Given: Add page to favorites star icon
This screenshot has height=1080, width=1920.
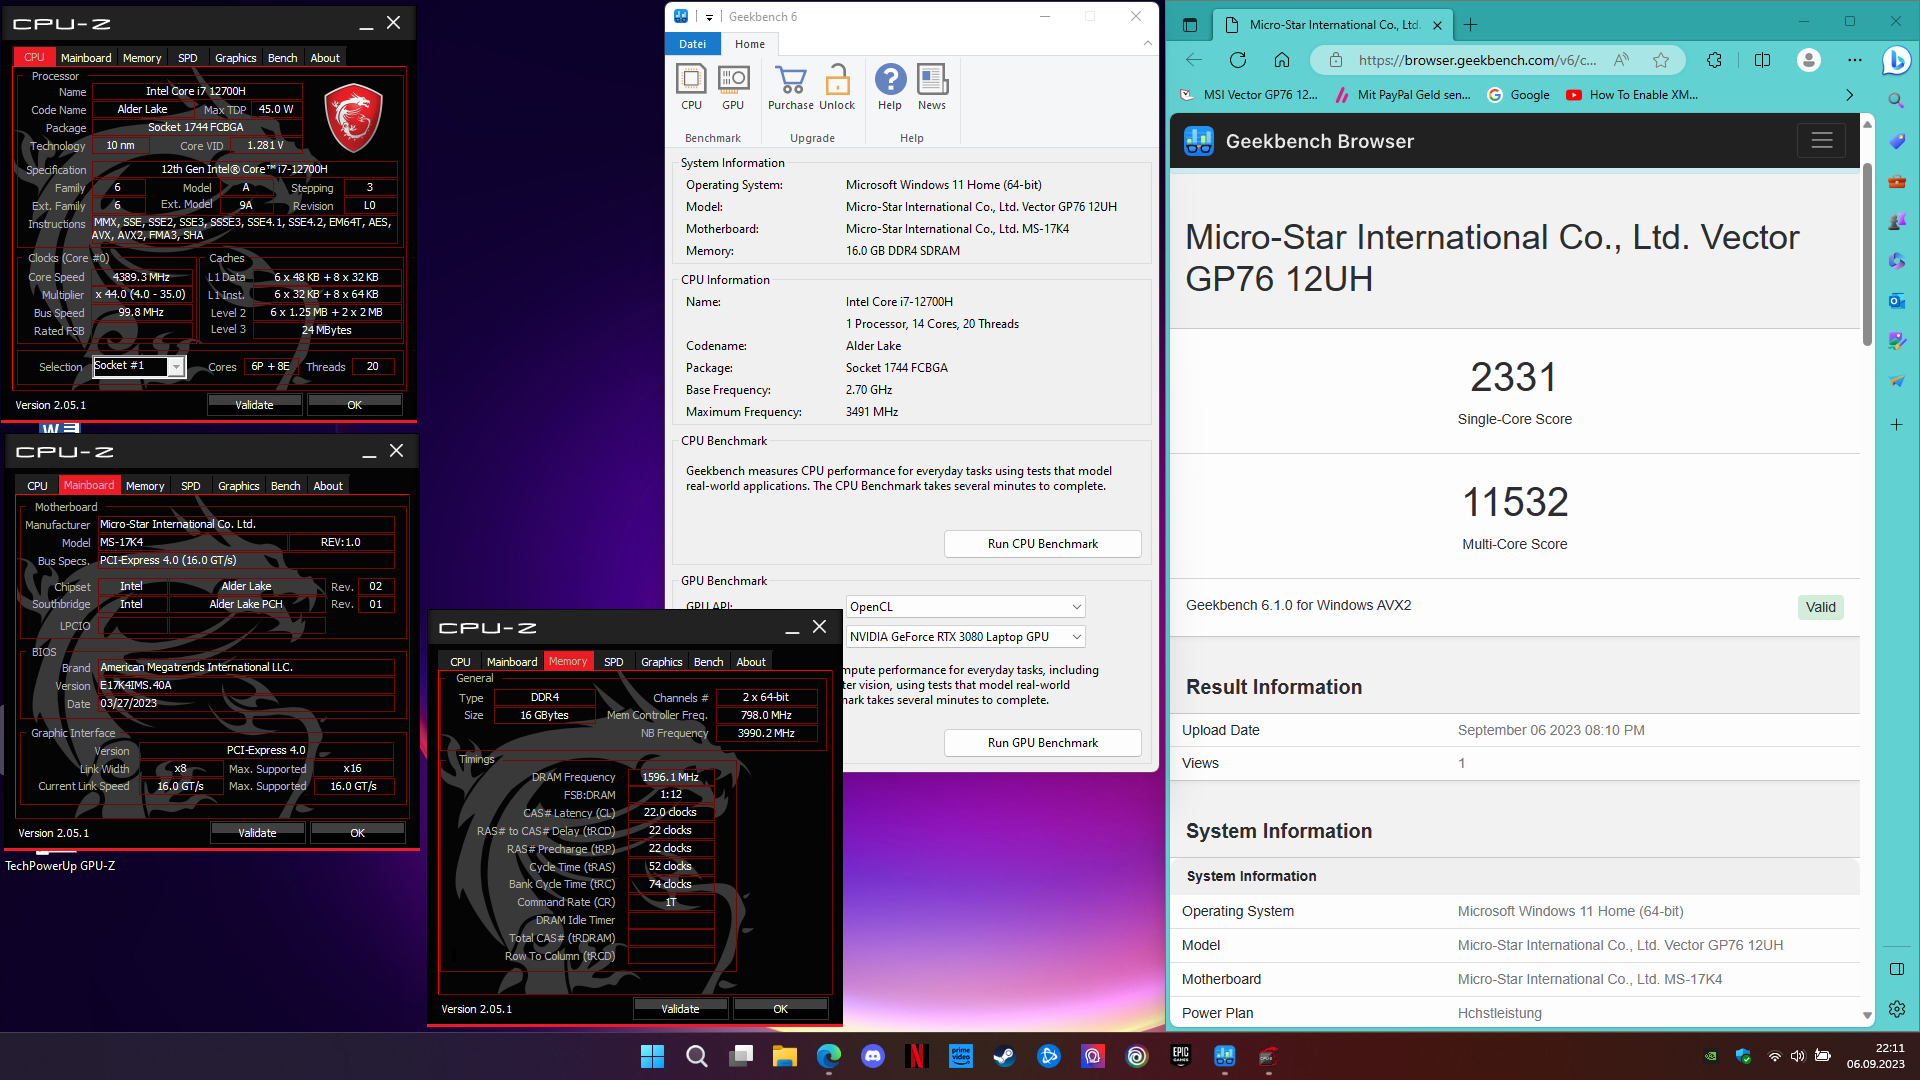Looking at the screenshot, I should [1661, 60].
